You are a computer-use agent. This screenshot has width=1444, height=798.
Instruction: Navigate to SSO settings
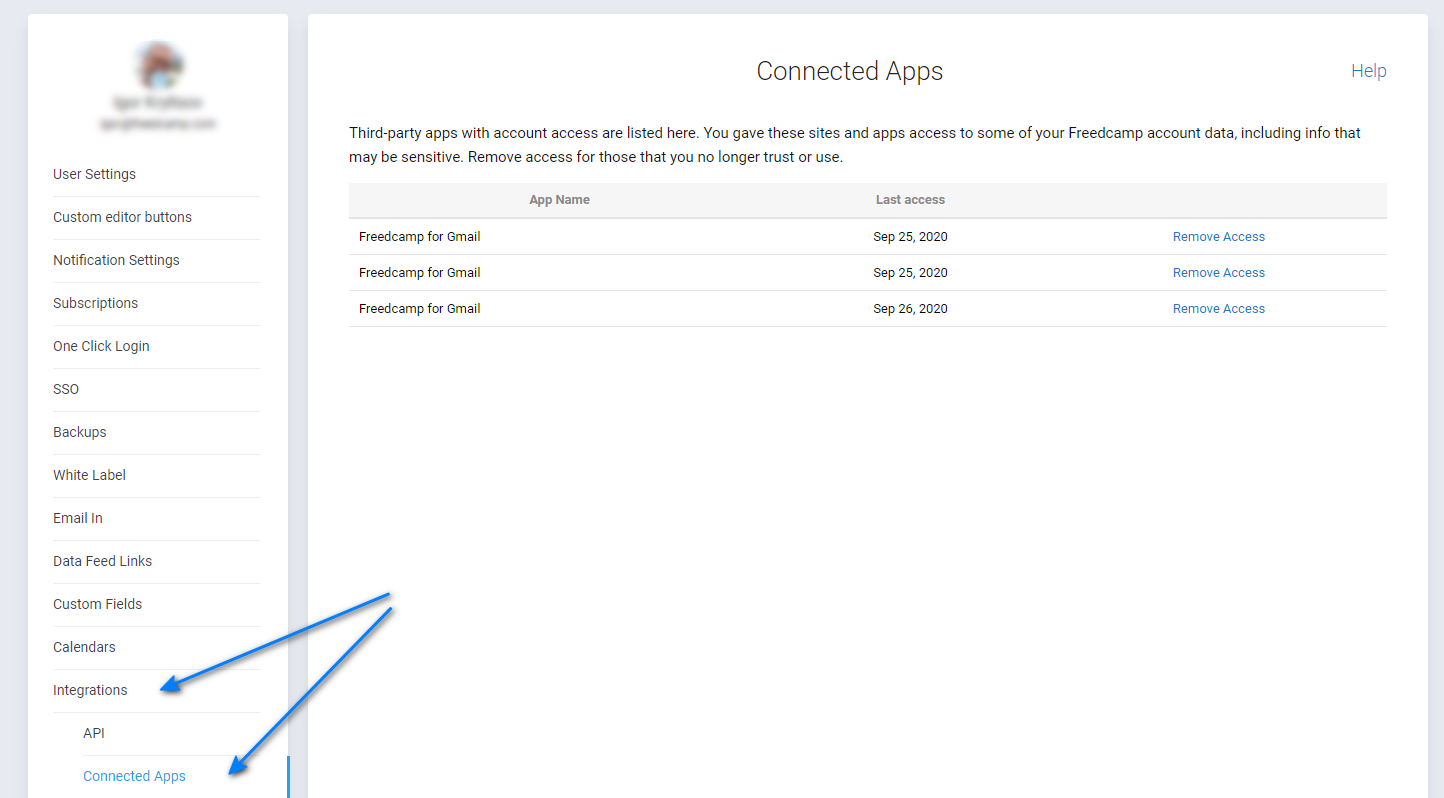pyautogui.click(x=66, y=389)
